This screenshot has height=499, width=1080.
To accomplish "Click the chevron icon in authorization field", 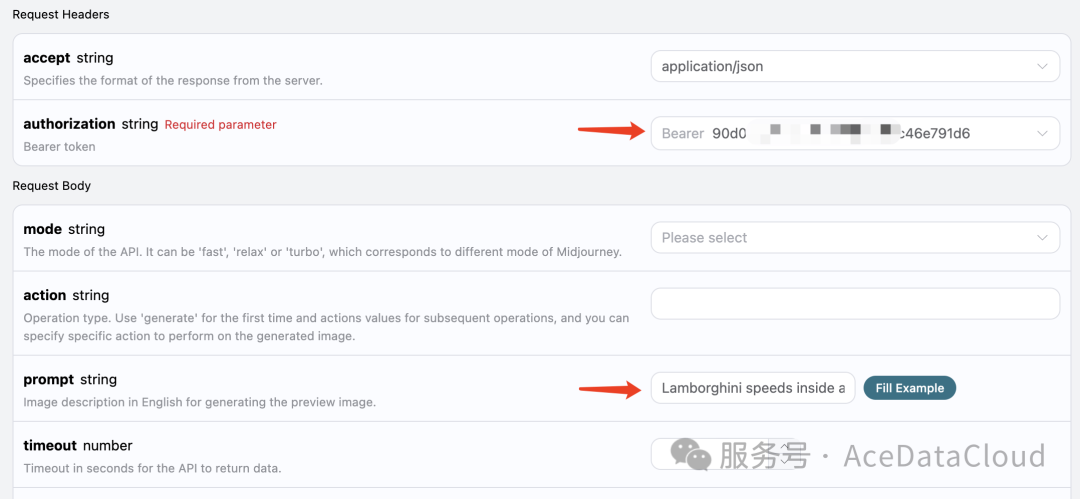I will (x=1042, y=134).
